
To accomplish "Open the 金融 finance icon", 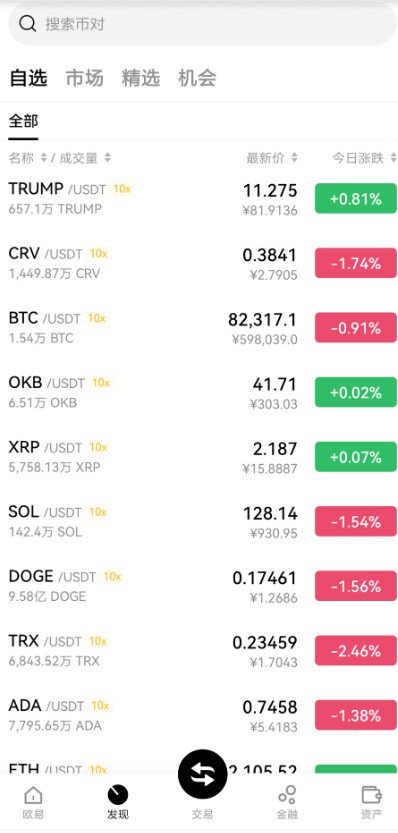I will pyautogui.click(x=287, y=795).
